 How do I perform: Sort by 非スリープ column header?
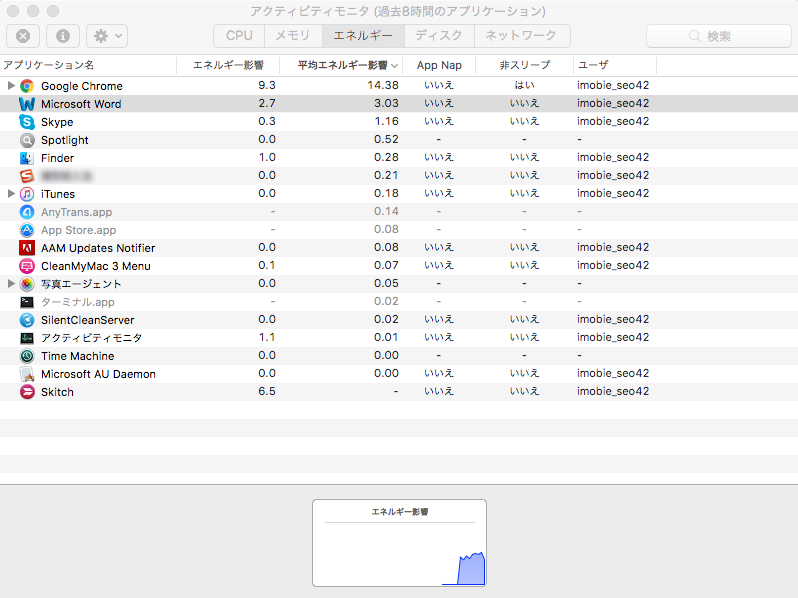point(525,65)
